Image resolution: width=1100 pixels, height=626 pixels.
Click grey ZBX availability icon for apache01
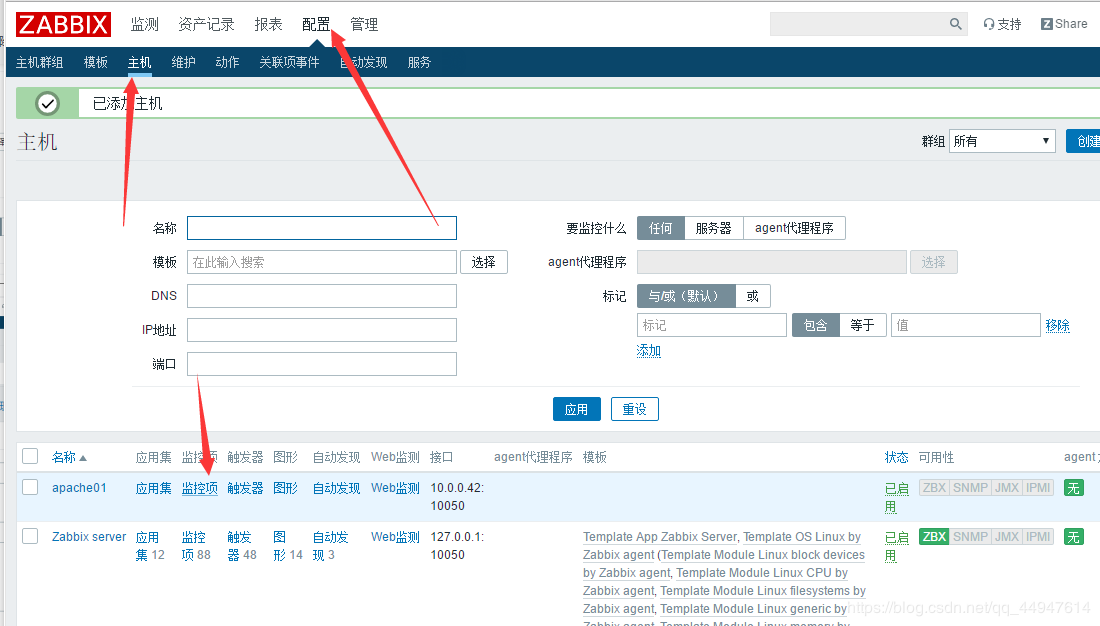pyautogui.click(x=934, y=488)
